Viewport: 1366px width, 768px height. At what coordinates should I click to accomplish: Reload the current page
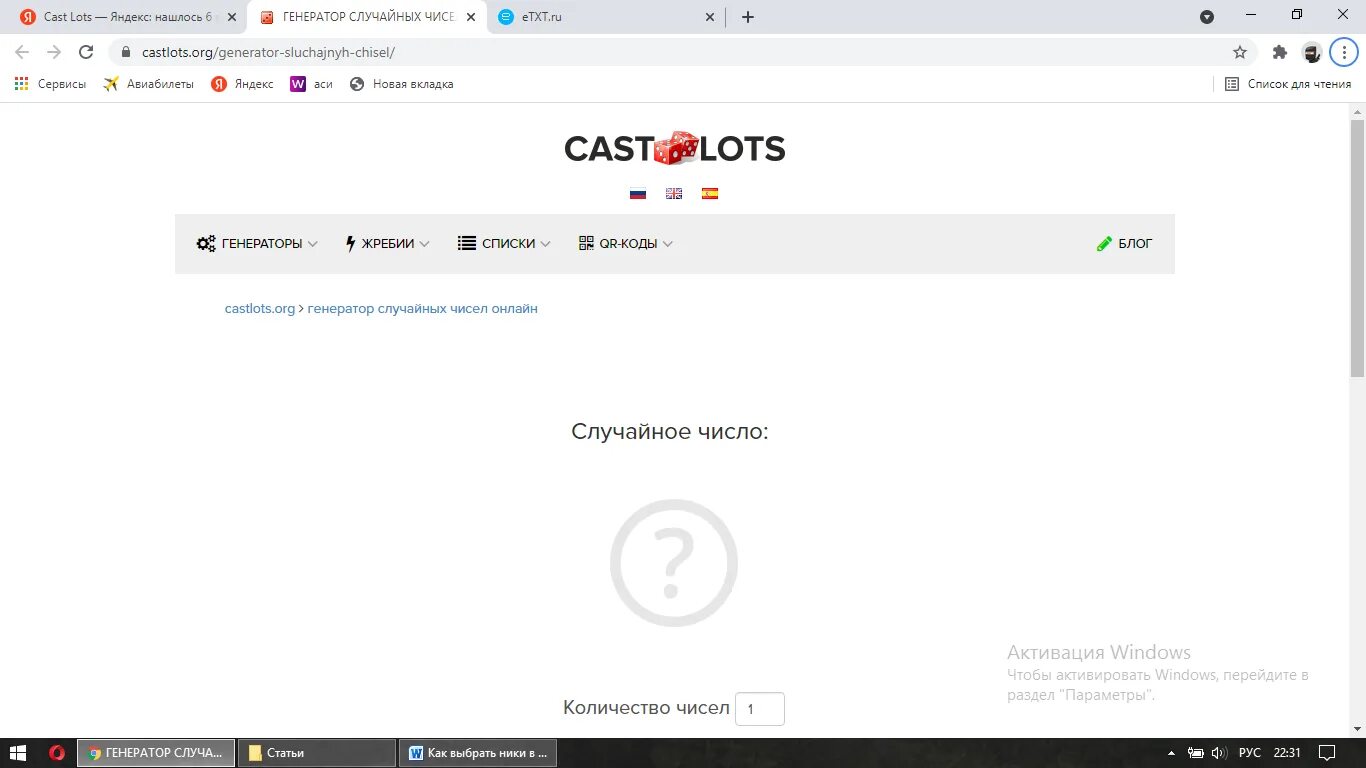[86, 52]
